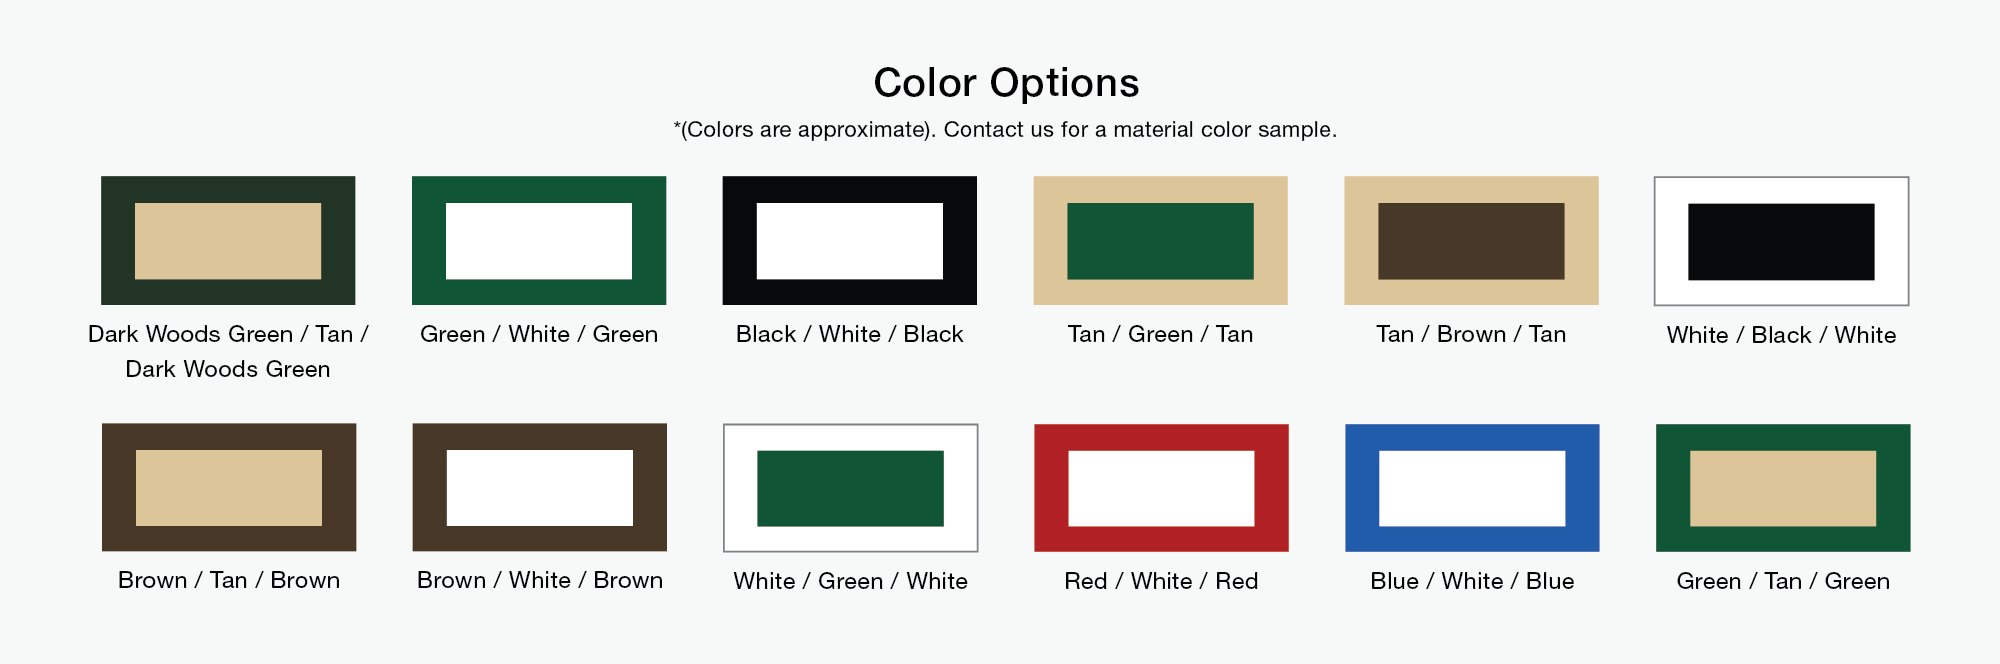Screen dimensions: 2000x664
Task: Choose the Blue / White / Blue swatch
Action: coord(1472,488)
